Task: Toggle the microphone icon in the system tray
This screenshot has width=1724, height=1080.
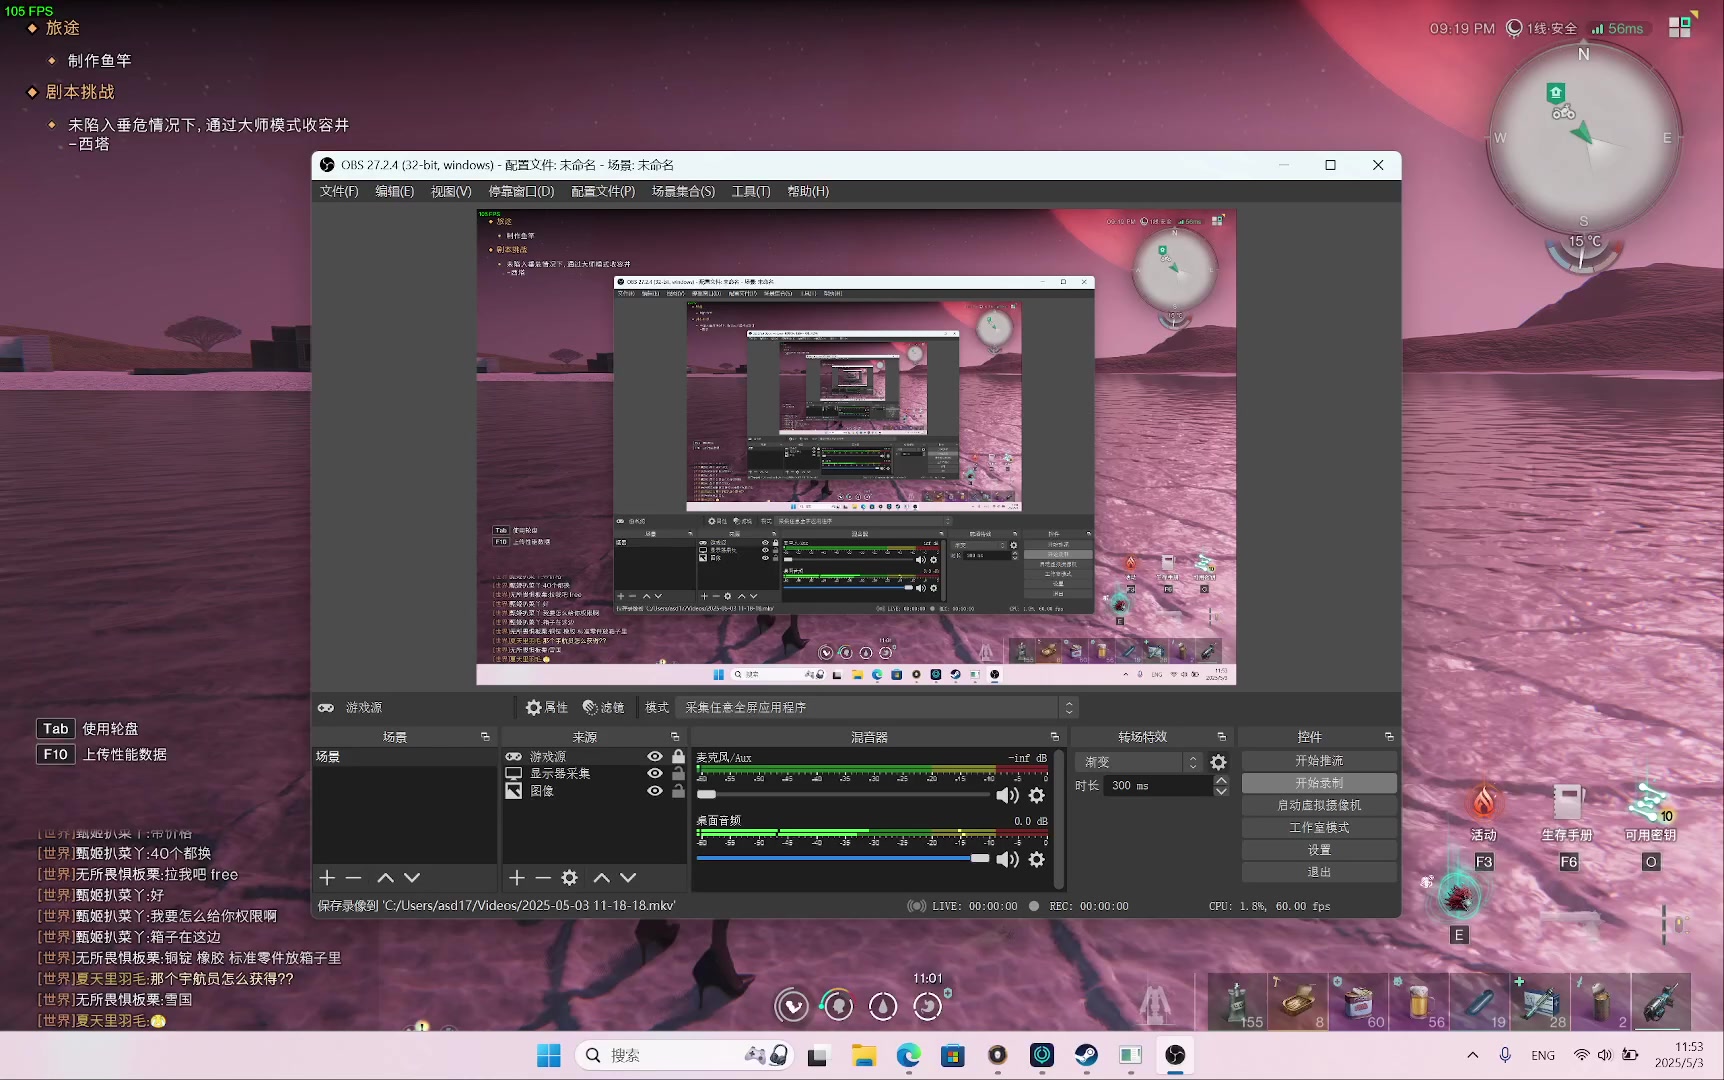Action: [1505, 1055]
